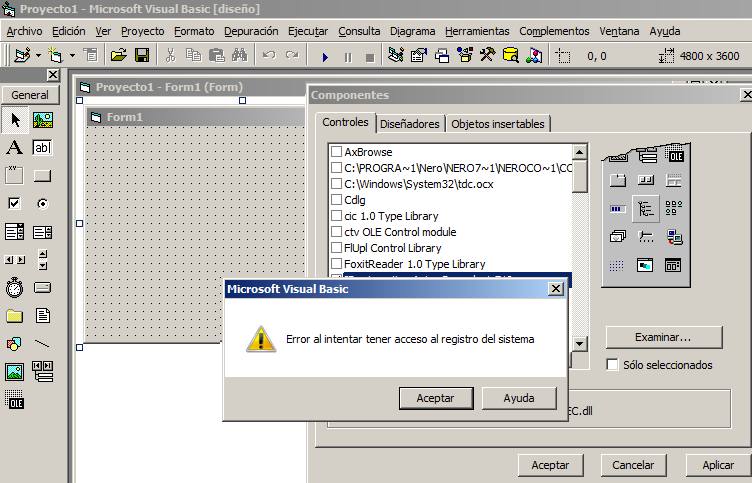Check the NERO path component checkbox
Screen dimensions: 752x483
tap(337, 168)
